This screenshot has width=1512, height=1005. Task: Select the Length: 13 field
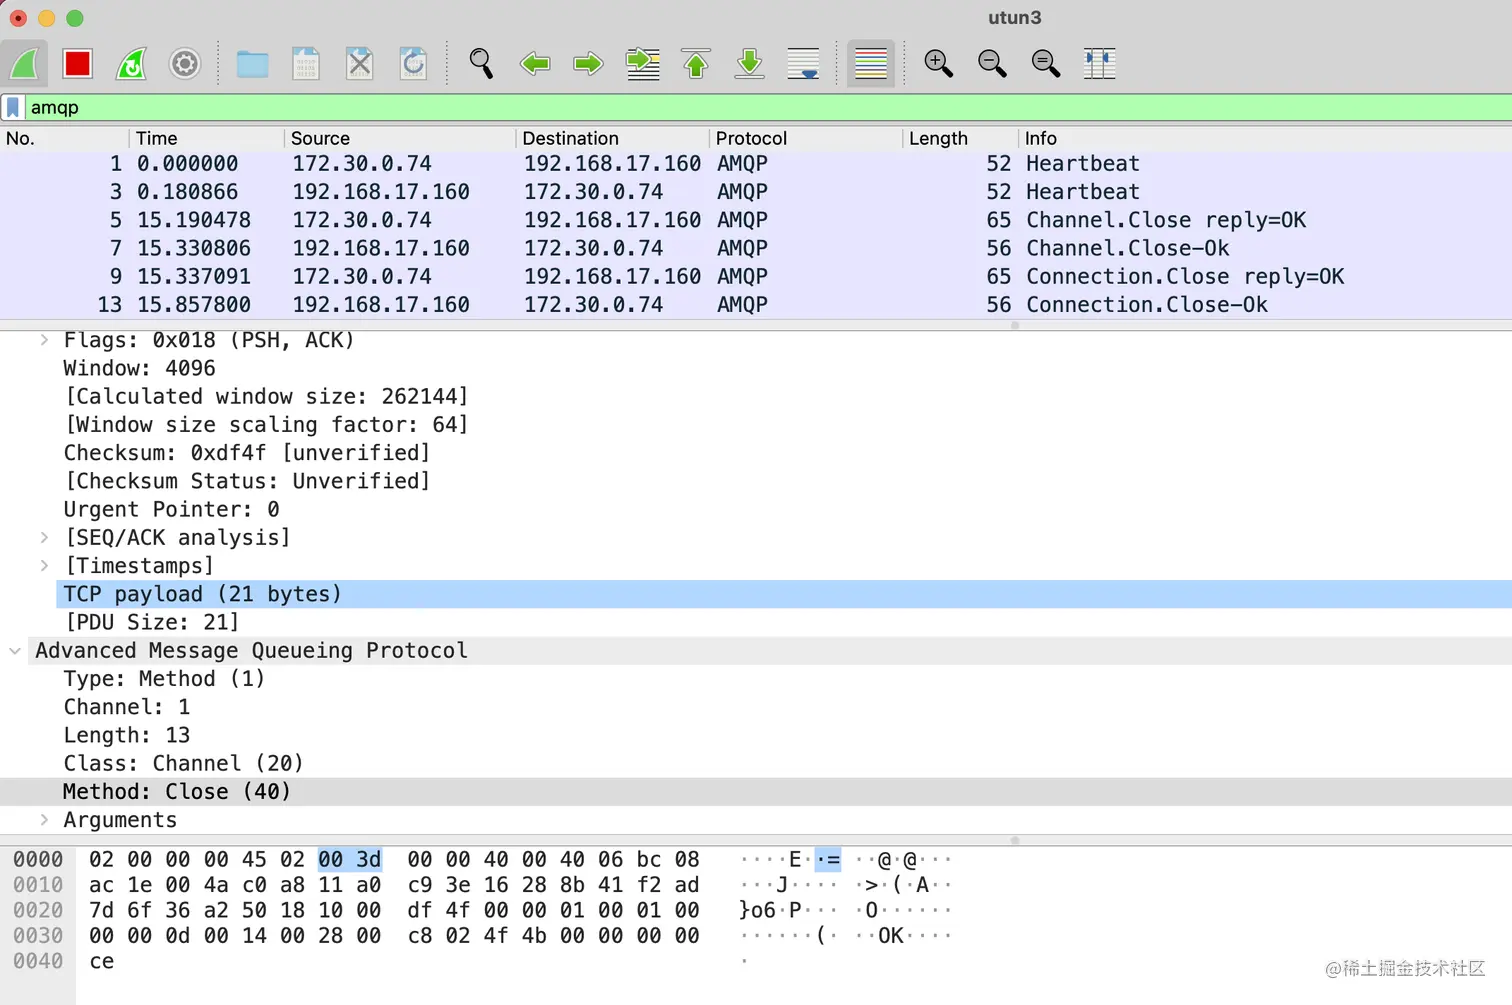coord(127,735)
